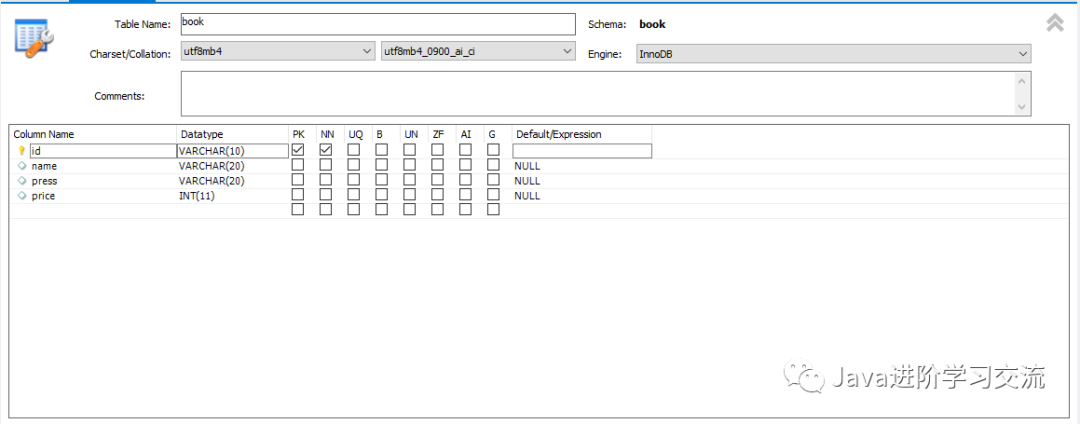Screen dimensions: 1080x424
Task: Open the utf8mb4_0900_ai_ci collation dropdown
Action: point(478,51)
